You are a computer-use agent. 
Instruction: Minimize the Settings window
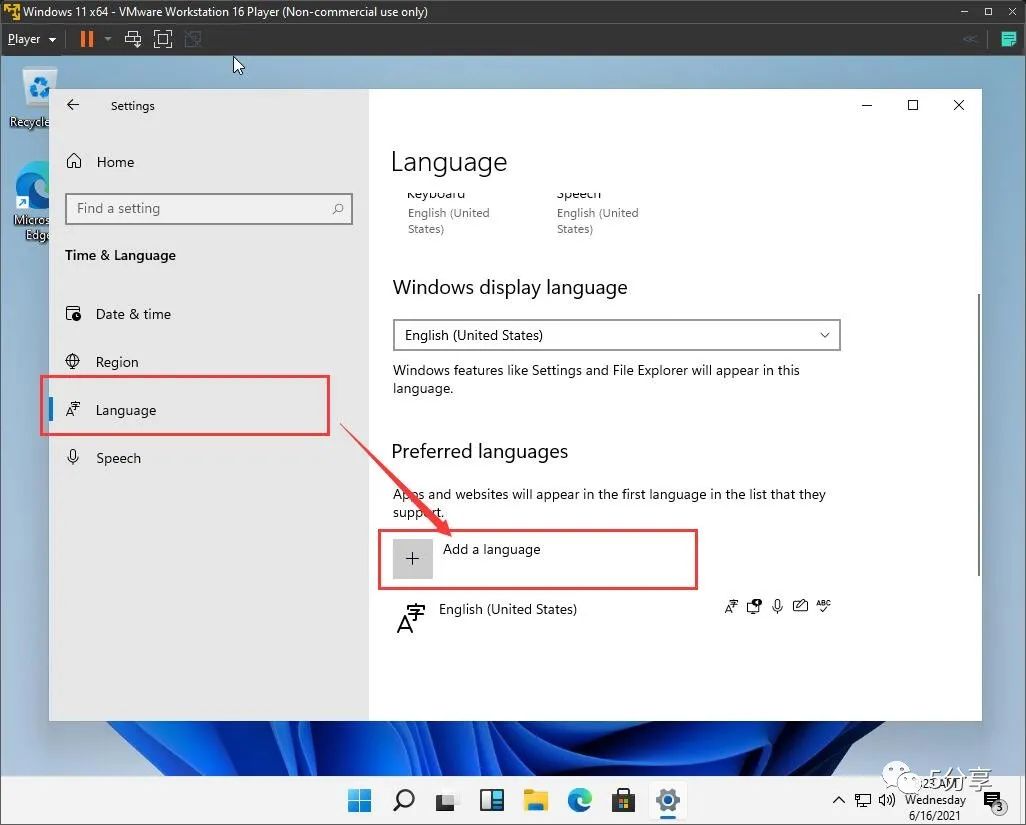coord(867,105)
